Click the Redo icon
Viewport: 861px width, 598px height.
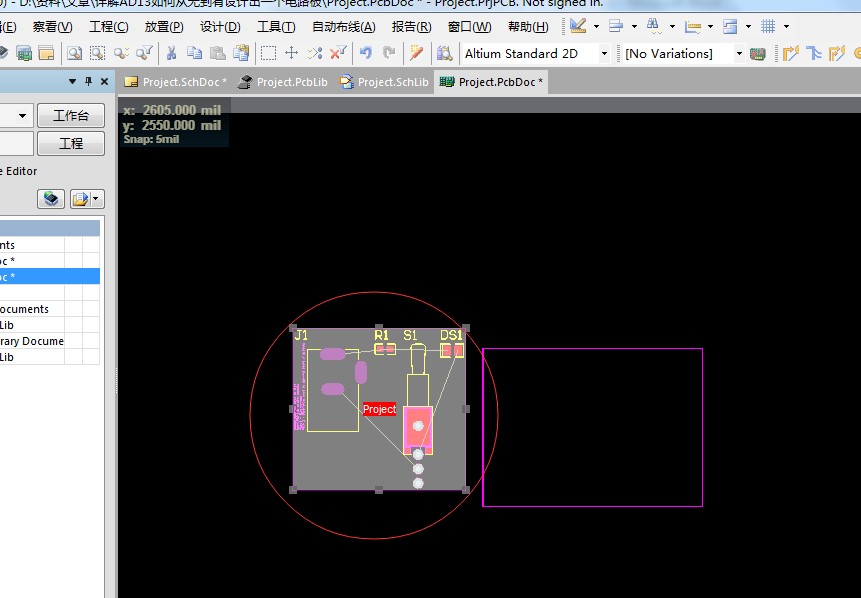[x=389, y=54]
